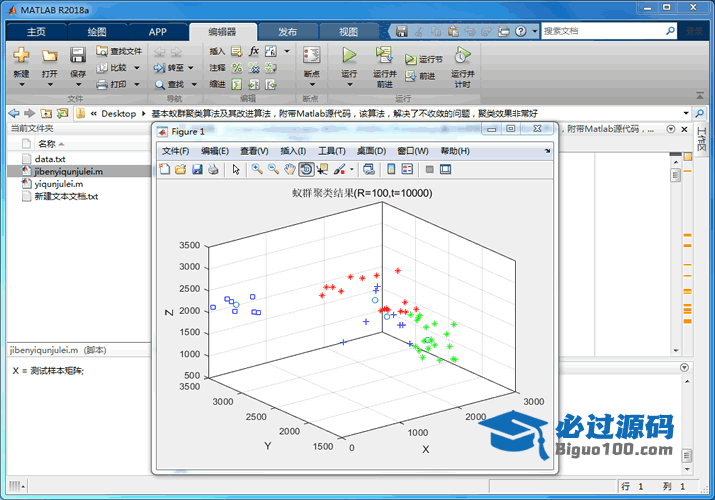Click New Figure icon in figure toolbar
The height and width of the screenshot is (500, 715).
point(165,170)
